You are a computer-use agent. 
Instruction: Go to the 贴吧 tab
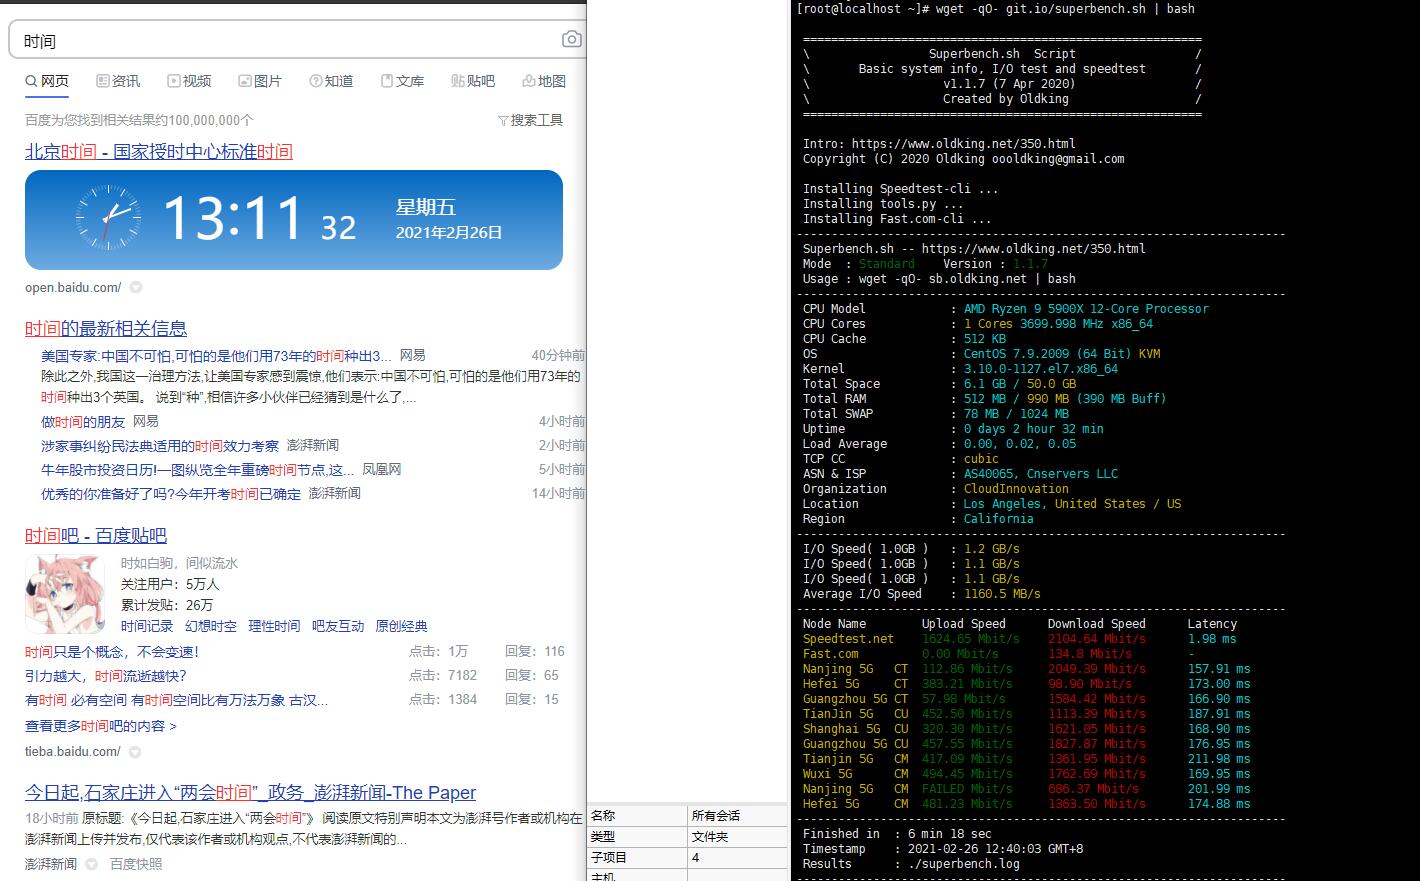pos(473,81)
